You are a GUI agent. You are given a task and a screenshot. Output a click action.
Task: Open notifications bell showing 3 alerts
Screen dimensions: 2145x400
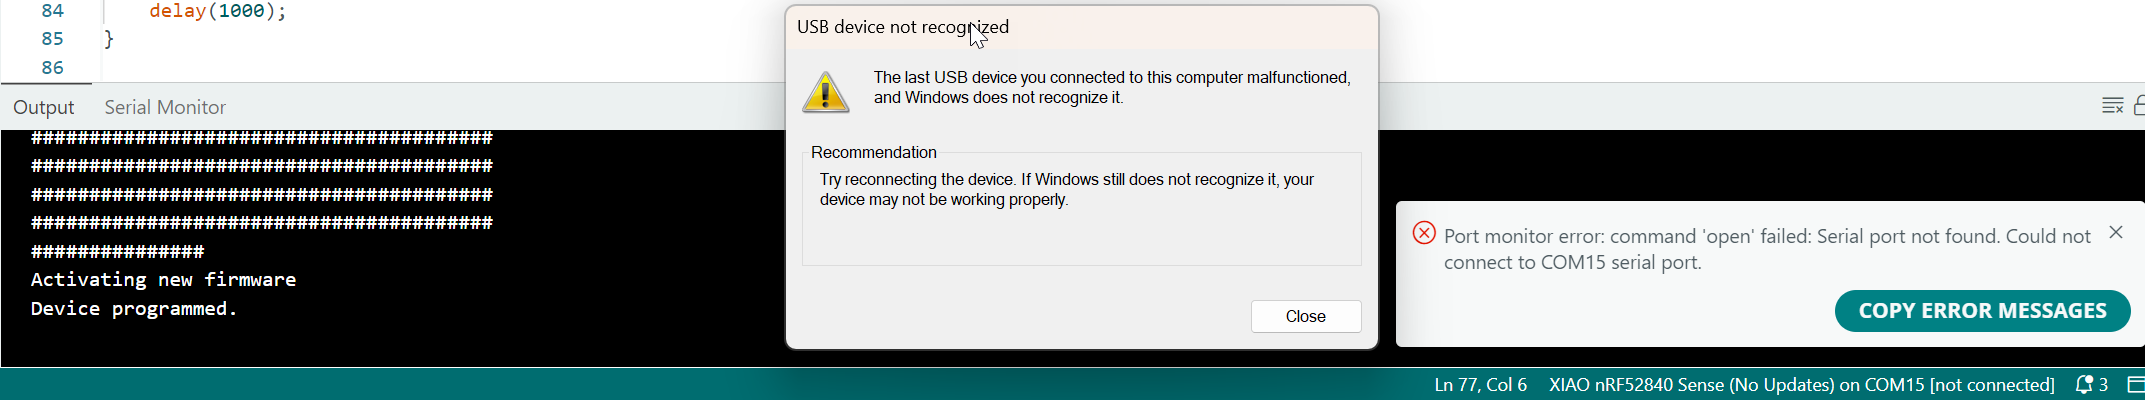click(x=2091, y=384)
